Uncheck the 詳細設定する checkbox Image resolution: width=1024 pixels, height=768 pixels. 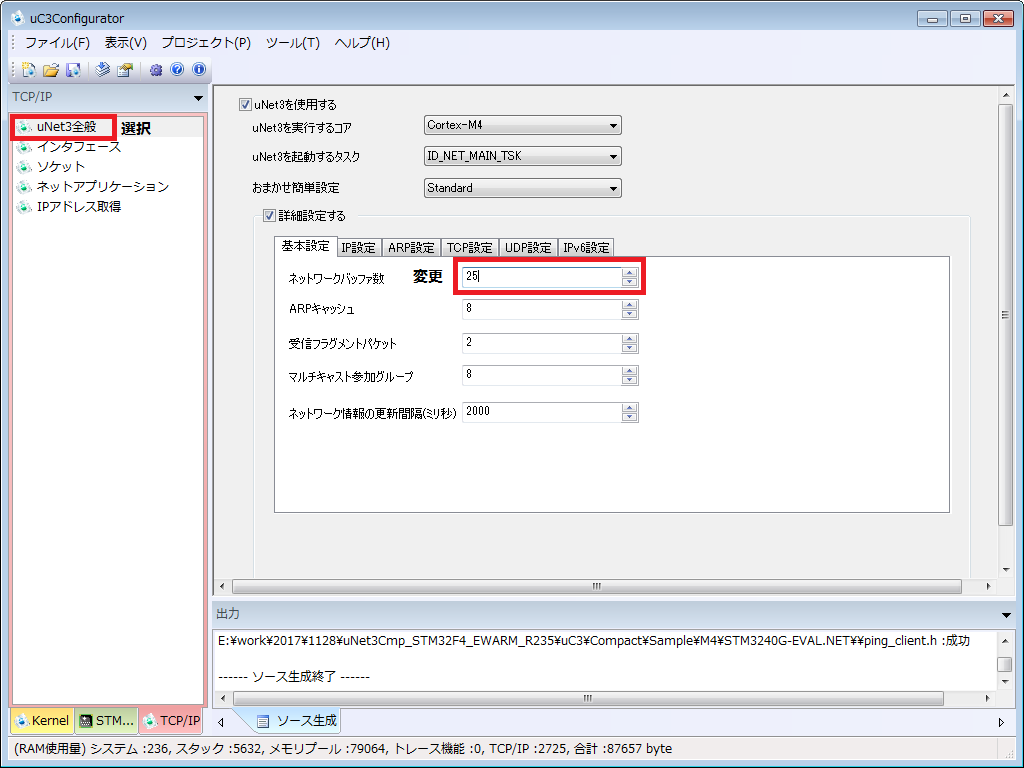269,215
